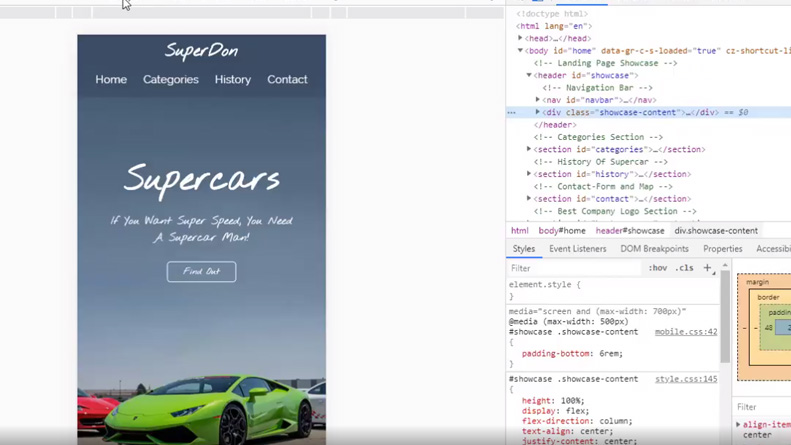The height and width of the screenshot is (445, 791).
Task: Expand the div.showcase-content node
Action: tap(538, 112)
